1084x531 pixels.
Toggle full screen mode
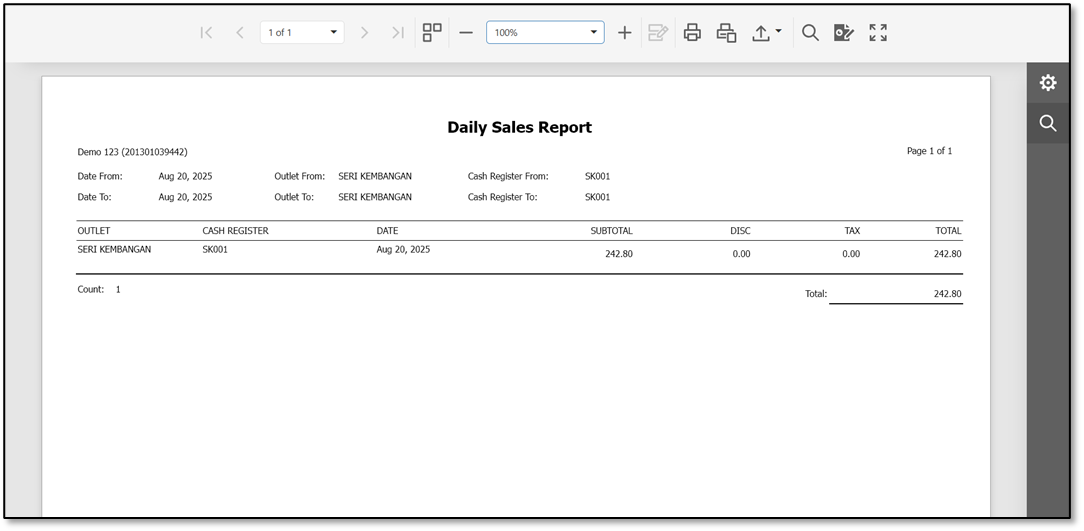coord(878,32)
